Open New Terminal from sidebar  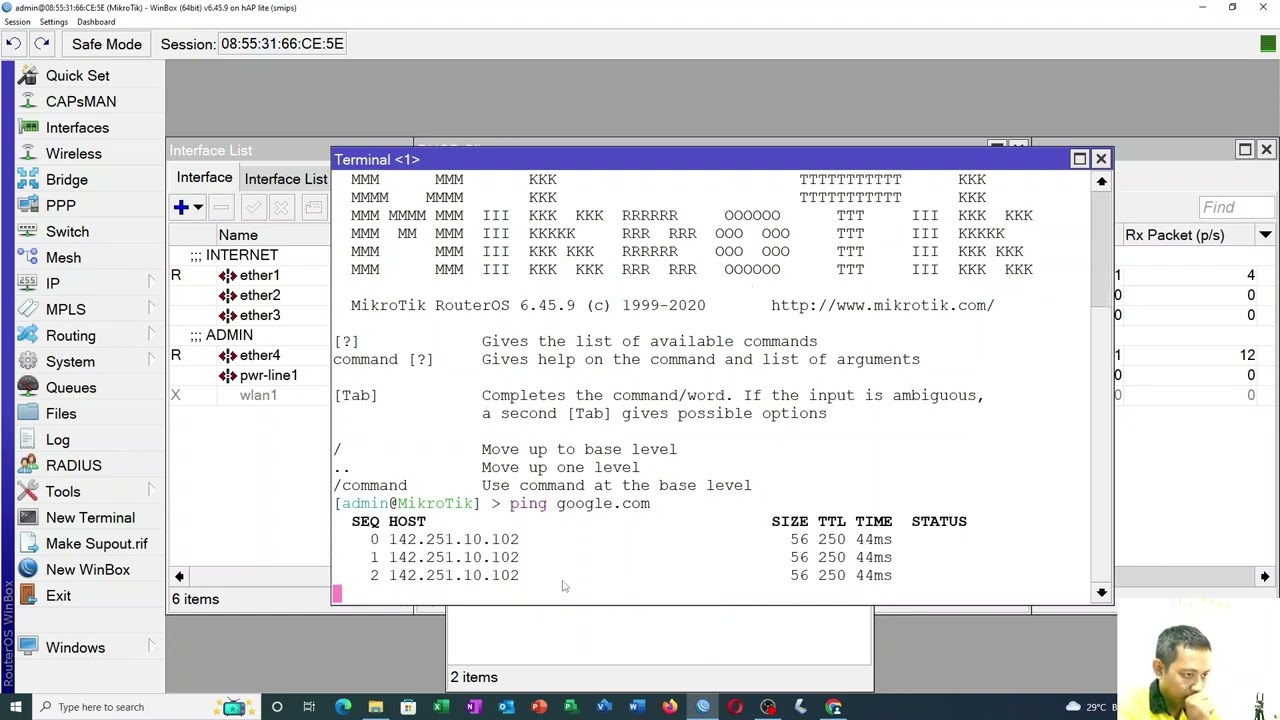pyautogui.click(x=90, y=518)
